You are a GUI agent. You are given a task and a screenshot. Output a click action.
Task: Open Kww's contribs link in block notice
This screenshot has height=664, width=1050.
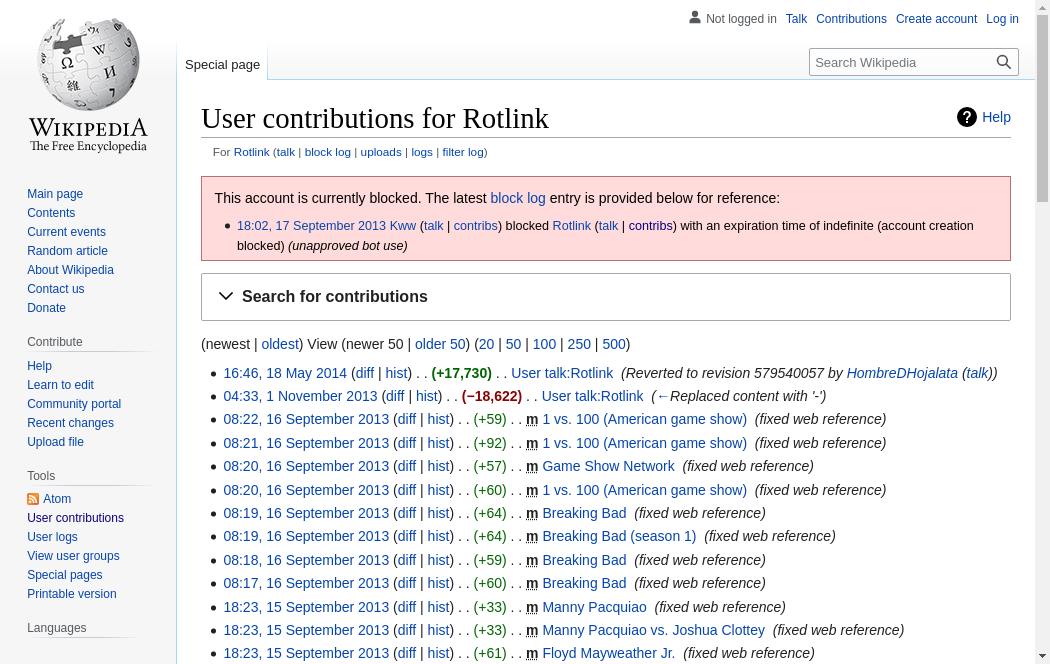(x=475, y=226)
